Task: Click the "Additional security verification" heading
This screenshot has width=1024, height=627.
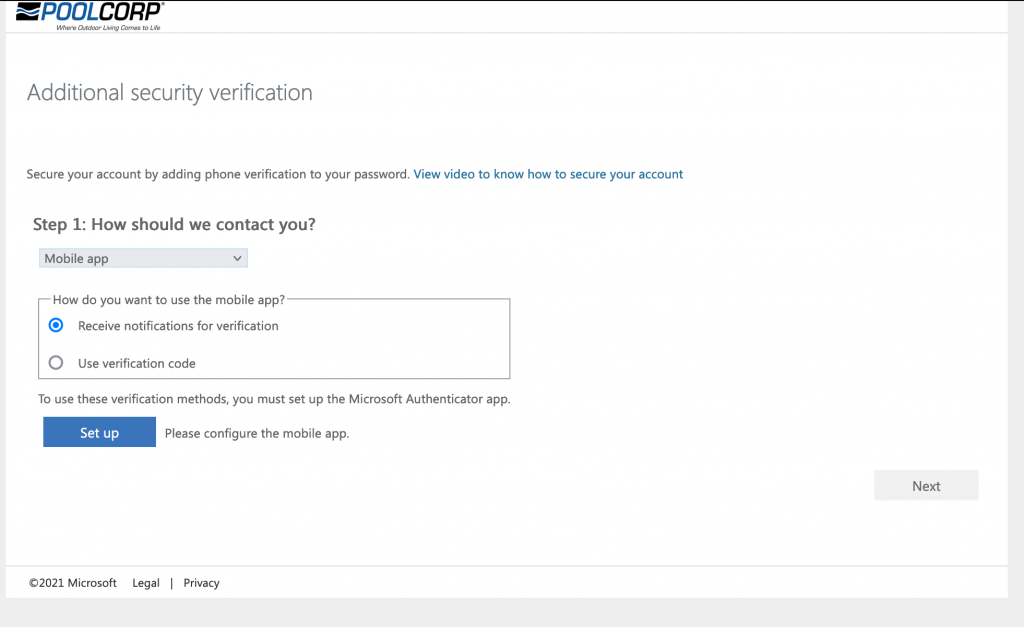Action: [170, 93]
